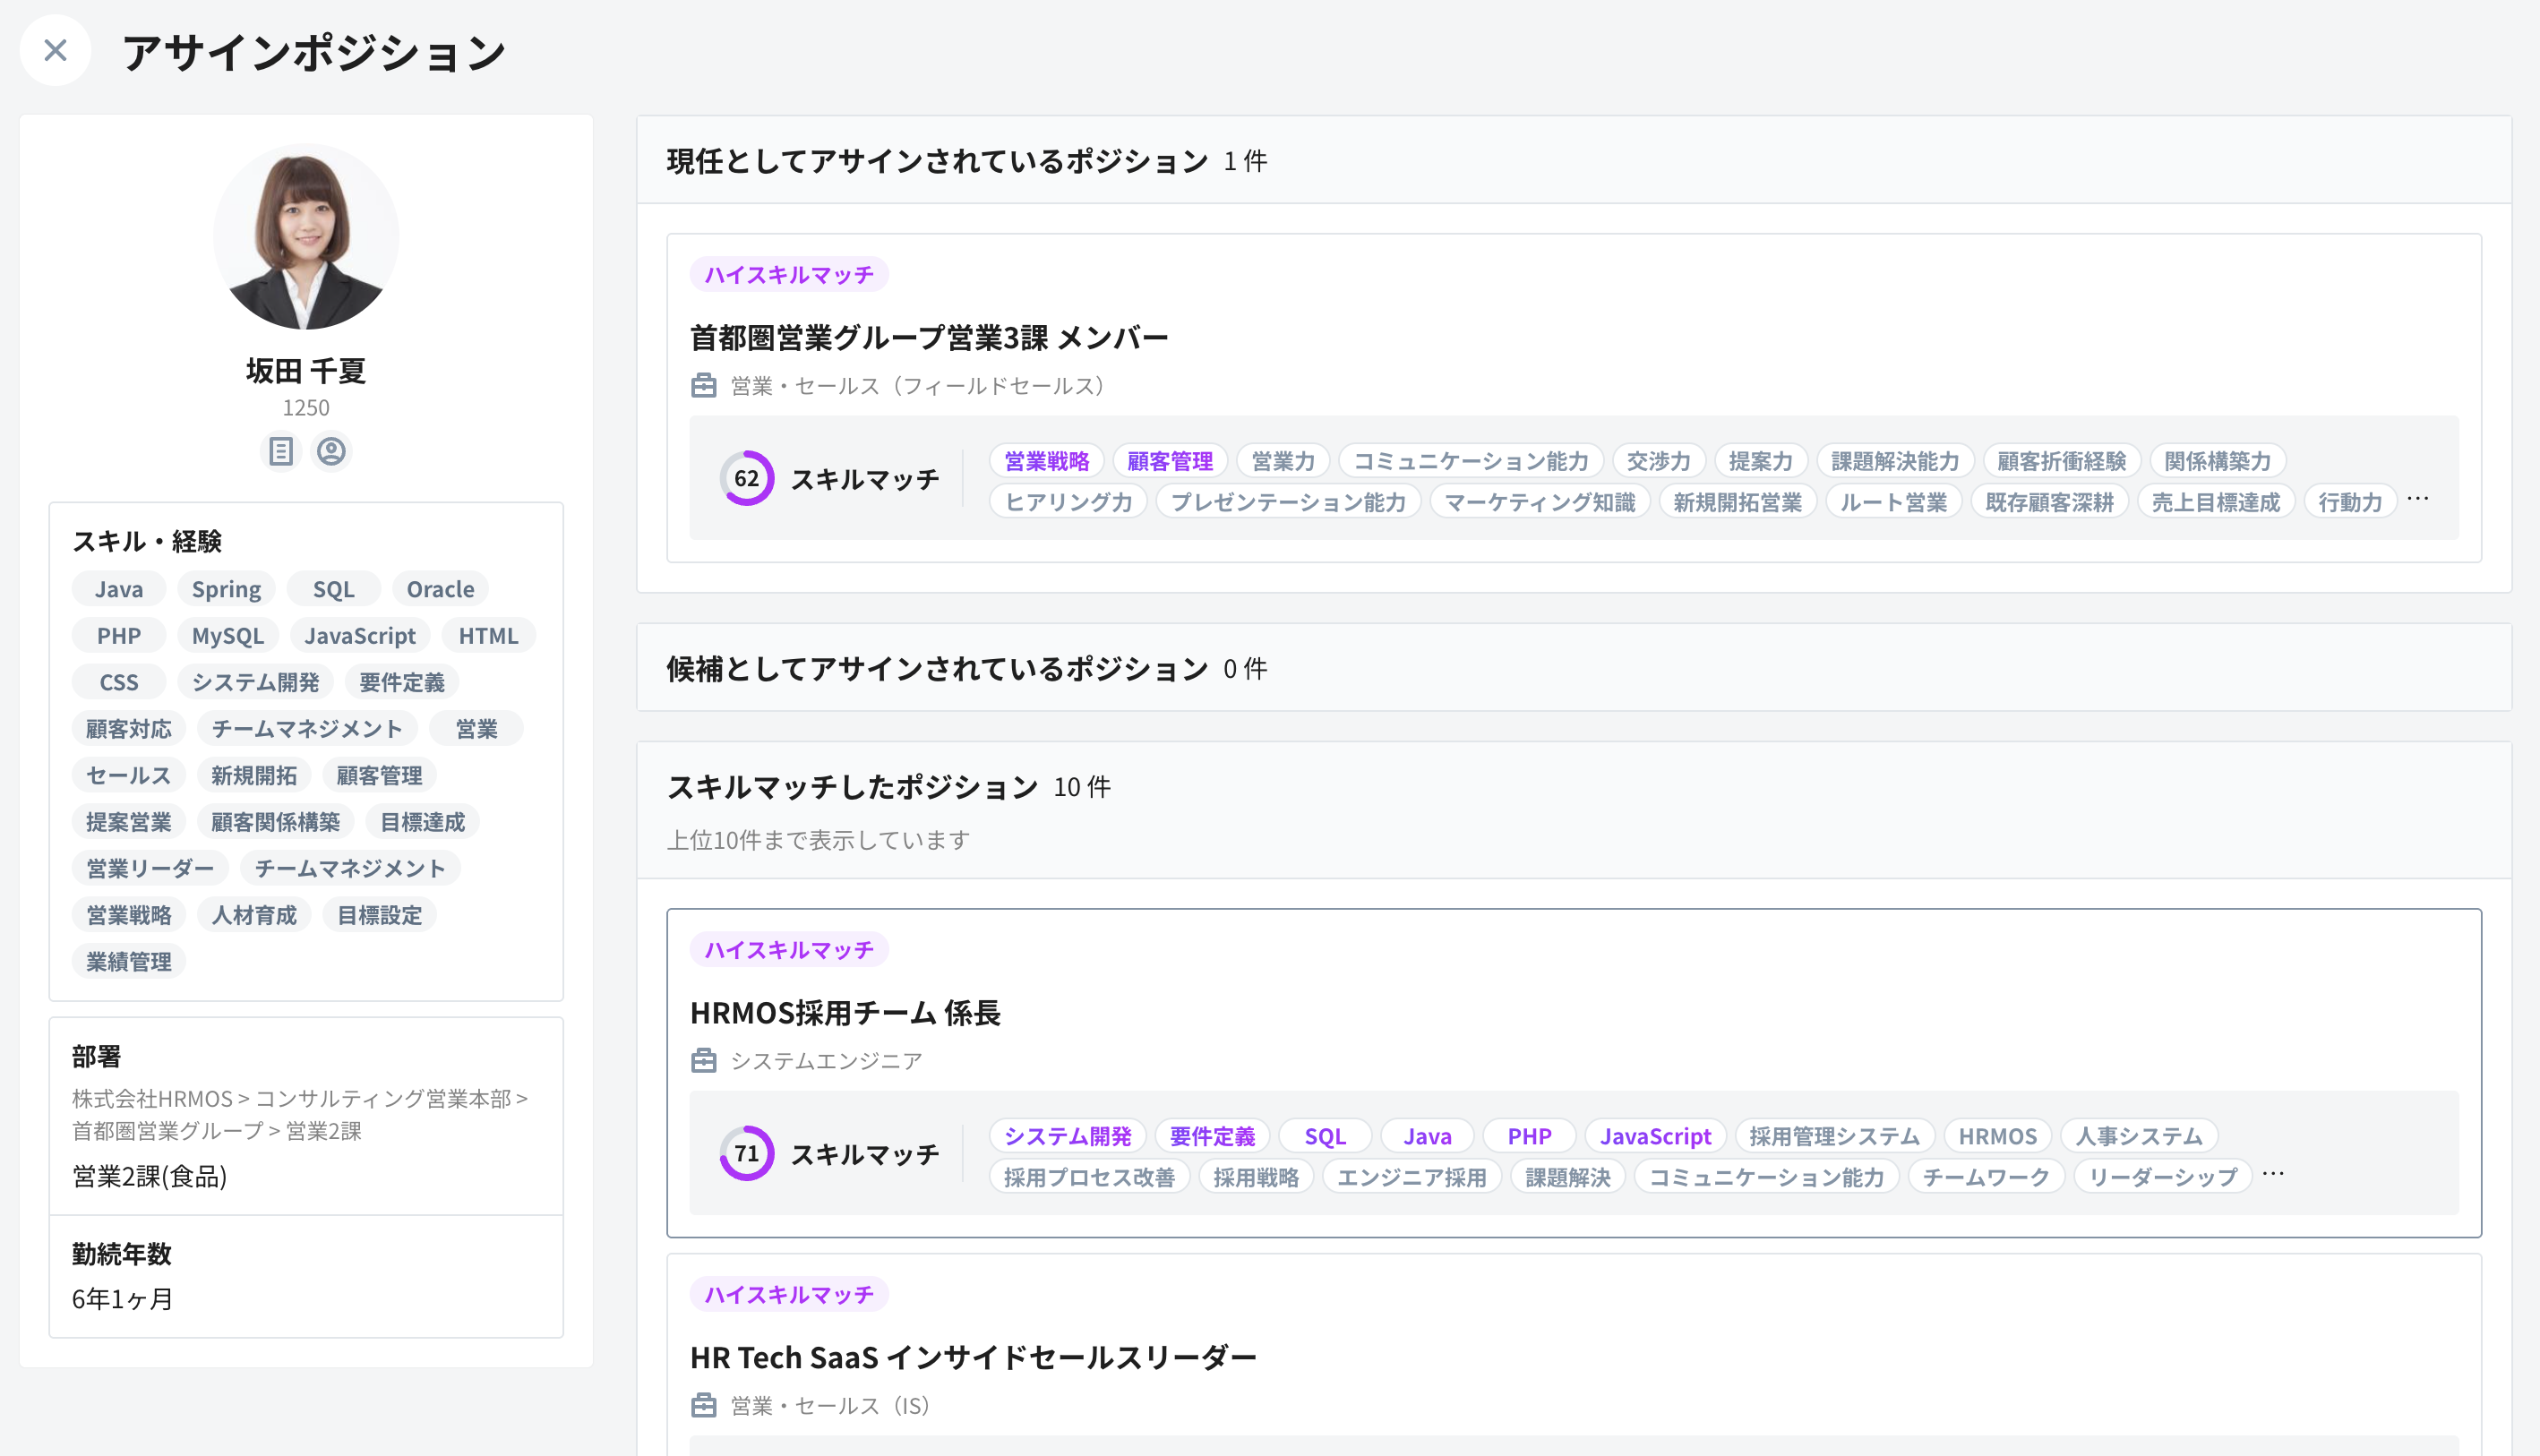Select the 営業リーダー skill tag
This screenshot has width=2540, height=1456.
click(150, 868)
